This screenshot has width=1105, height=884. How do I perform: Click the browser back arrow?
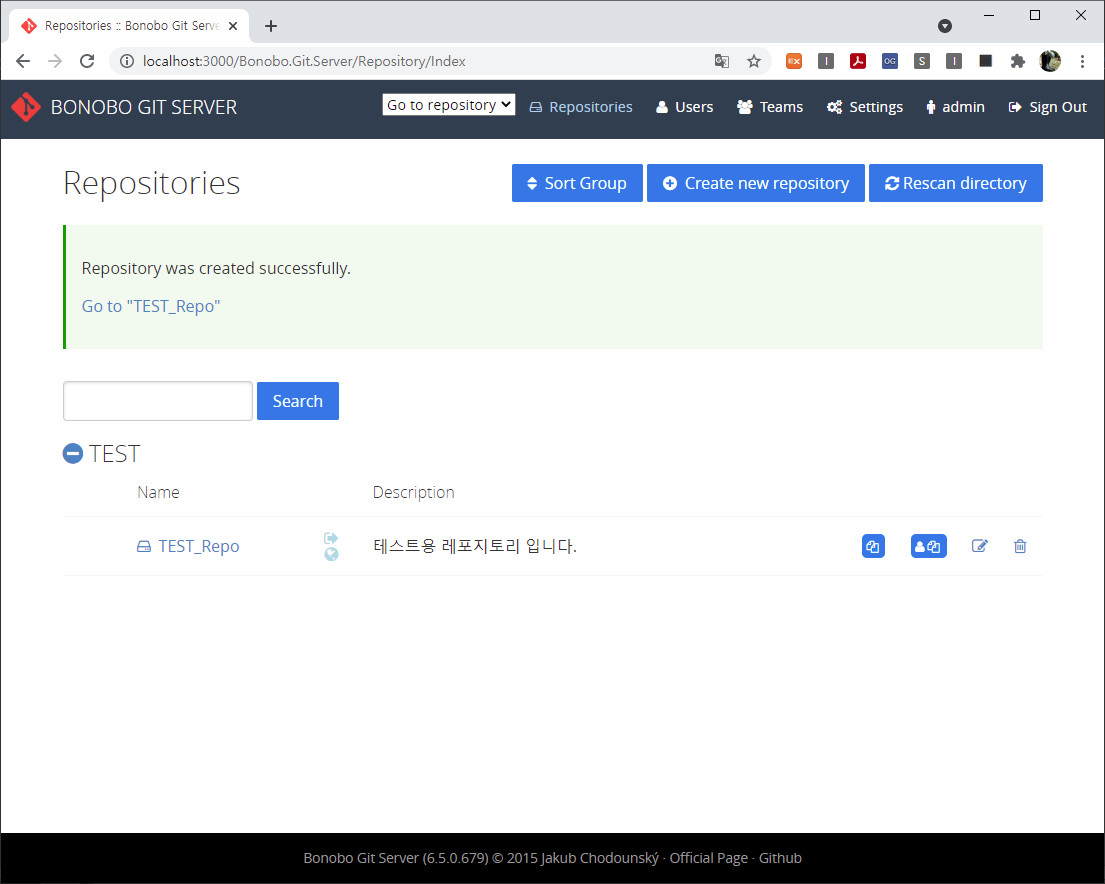tap(23, 61)
